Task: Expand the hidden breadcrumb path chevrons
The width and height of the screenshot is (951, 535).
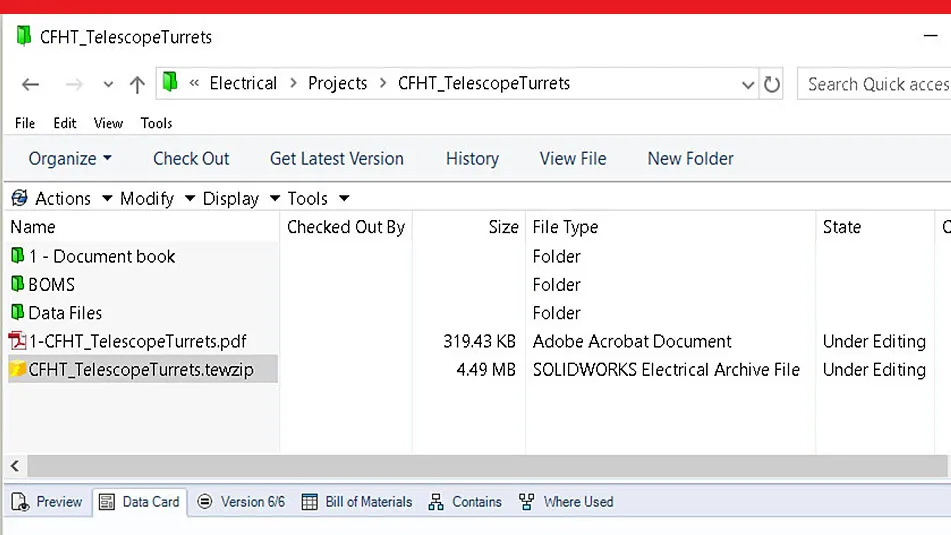Action: 194,83
